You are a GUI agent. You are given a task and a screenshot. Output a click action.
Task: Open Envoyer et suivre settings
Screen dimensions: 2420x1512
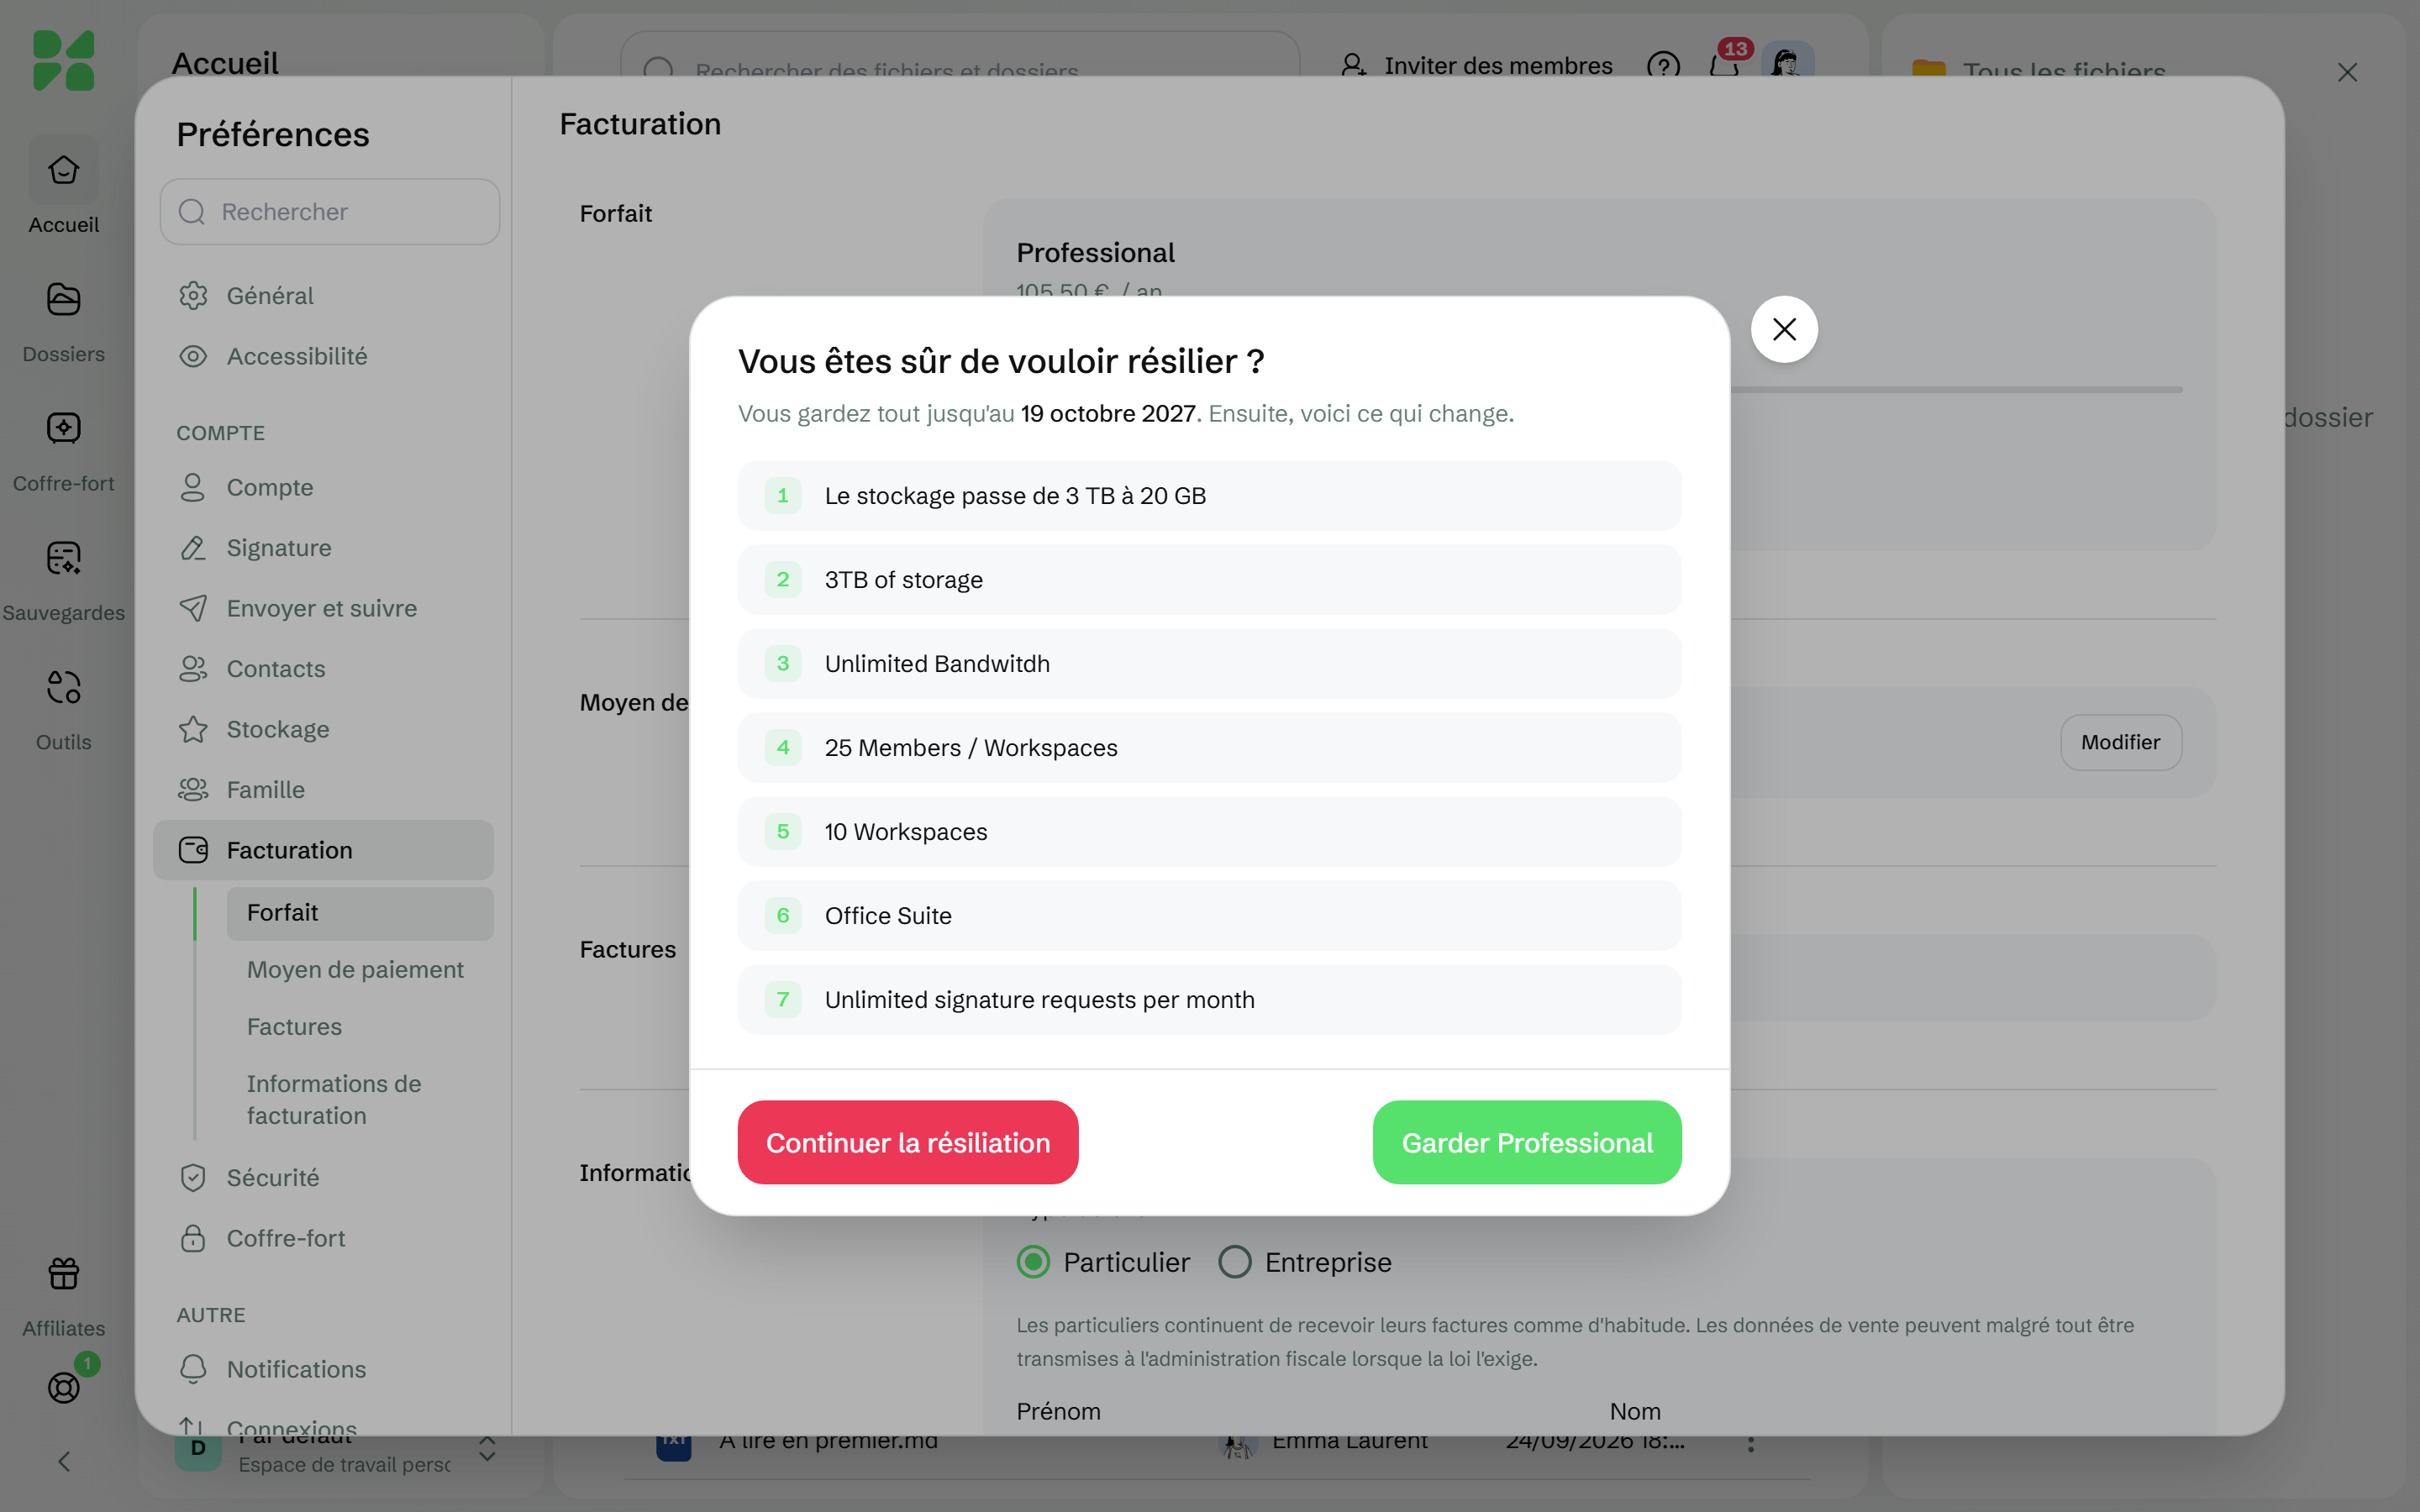323,608
